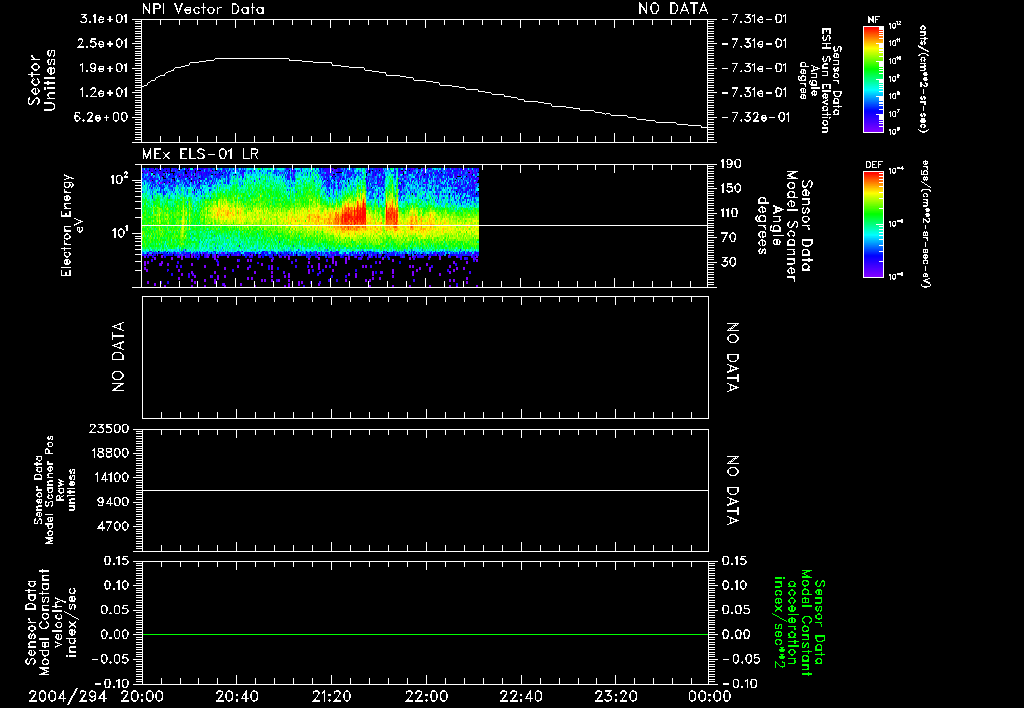Click the "1.2e+01" sector tick label
The image size is (1024, 708).
(x=104, y=92)
